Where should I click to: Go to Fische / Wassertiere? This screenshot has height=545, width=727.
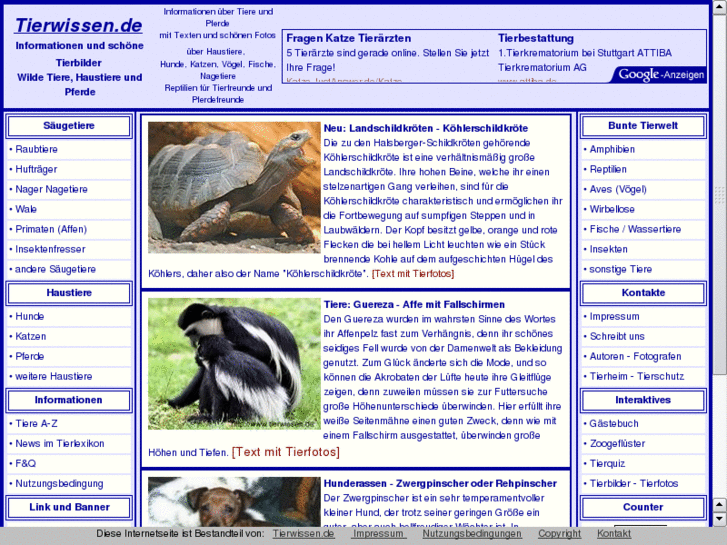(x=635, y=229)
